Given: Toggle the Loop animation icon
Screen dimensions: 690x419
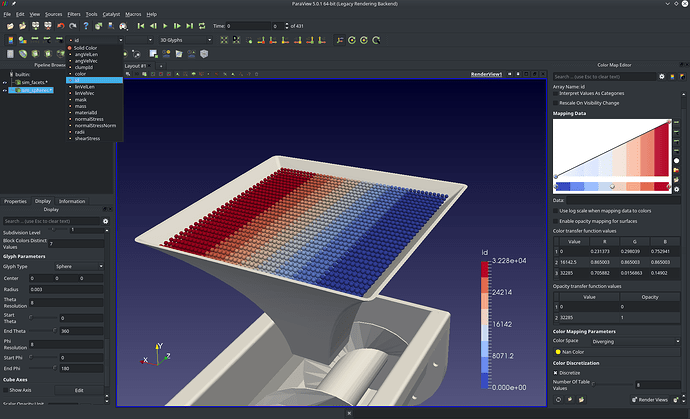Looking at the screenshot, I should point(202,26).
